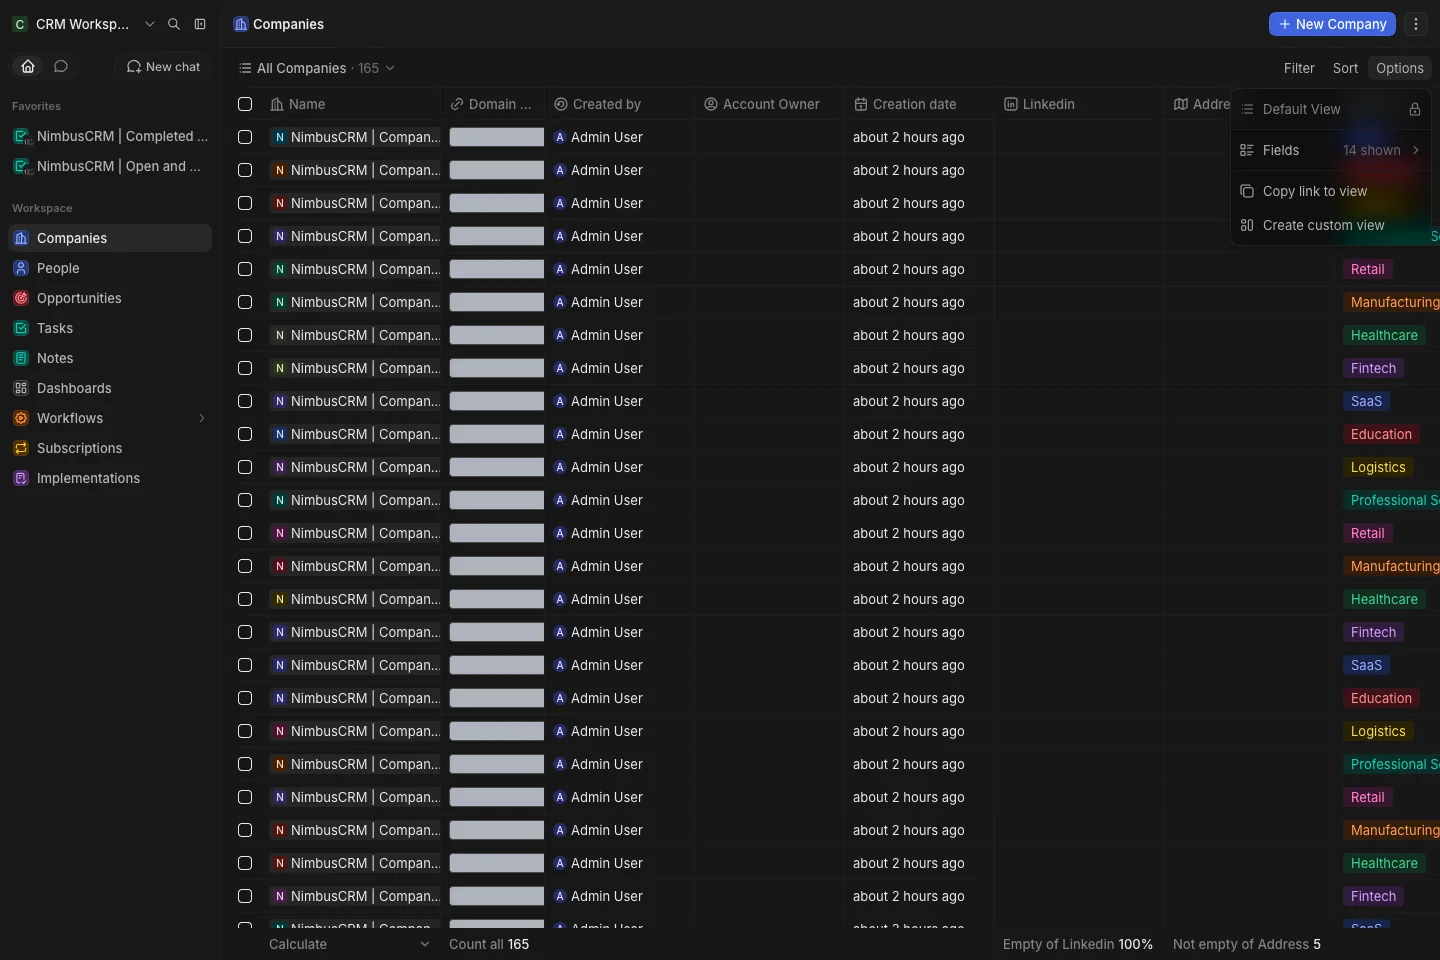Image resolution: width=1440 pixels, height=960 pixels.
Task: Open favorite NimbusCRM | Open and view
Action: tap(110, 166)
